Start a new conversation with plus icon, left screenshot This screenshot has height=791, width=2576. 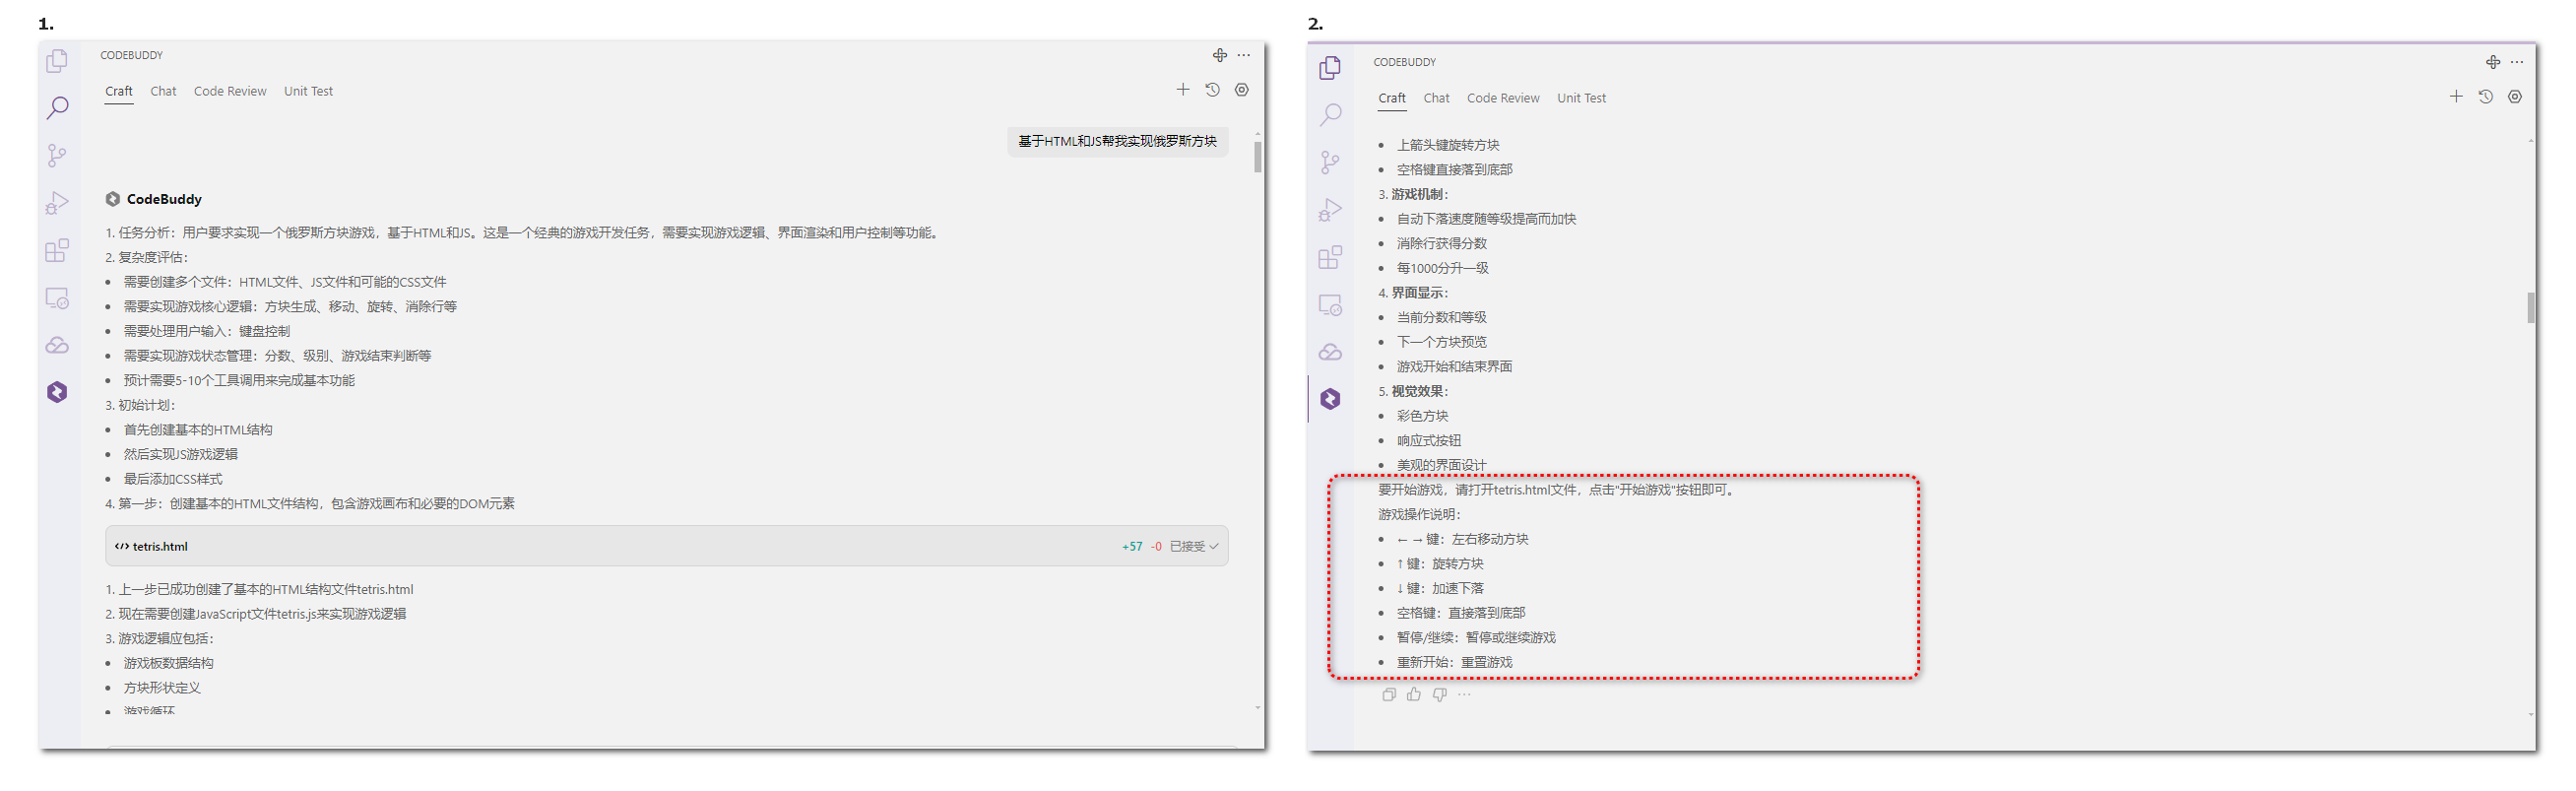pos(1183,90)
